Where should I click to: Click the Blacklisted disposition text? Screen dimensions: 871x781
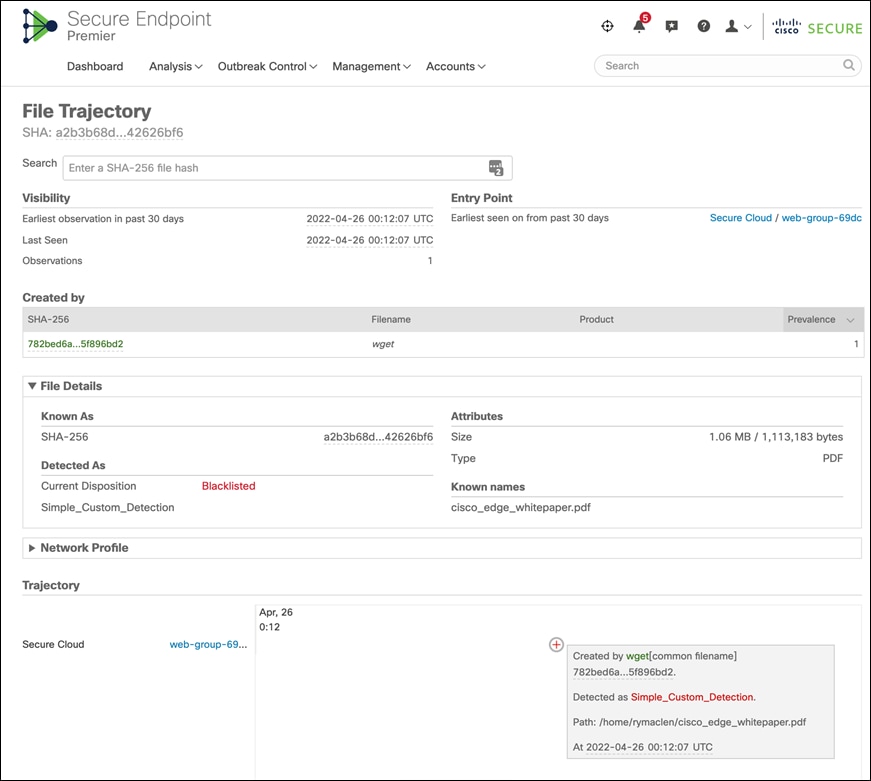228,486
